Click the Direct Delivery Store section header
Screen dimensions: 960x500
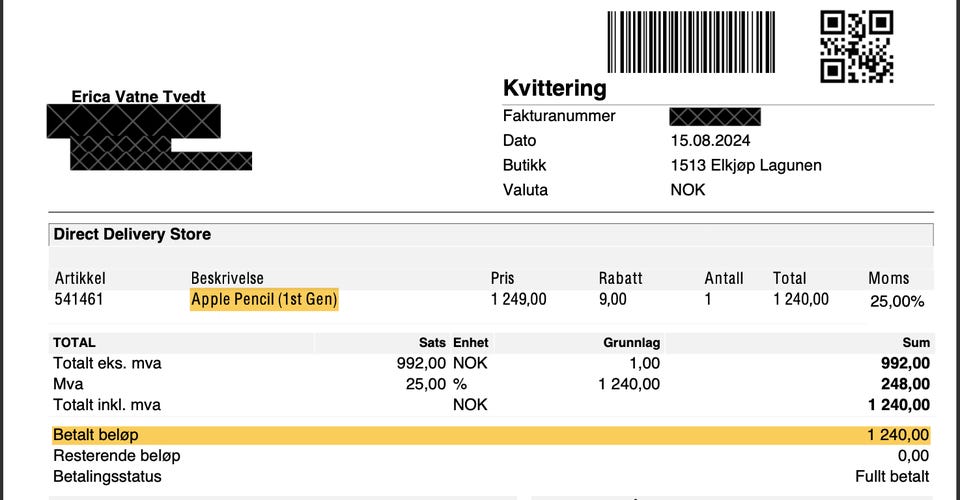(x=132, y=234)
